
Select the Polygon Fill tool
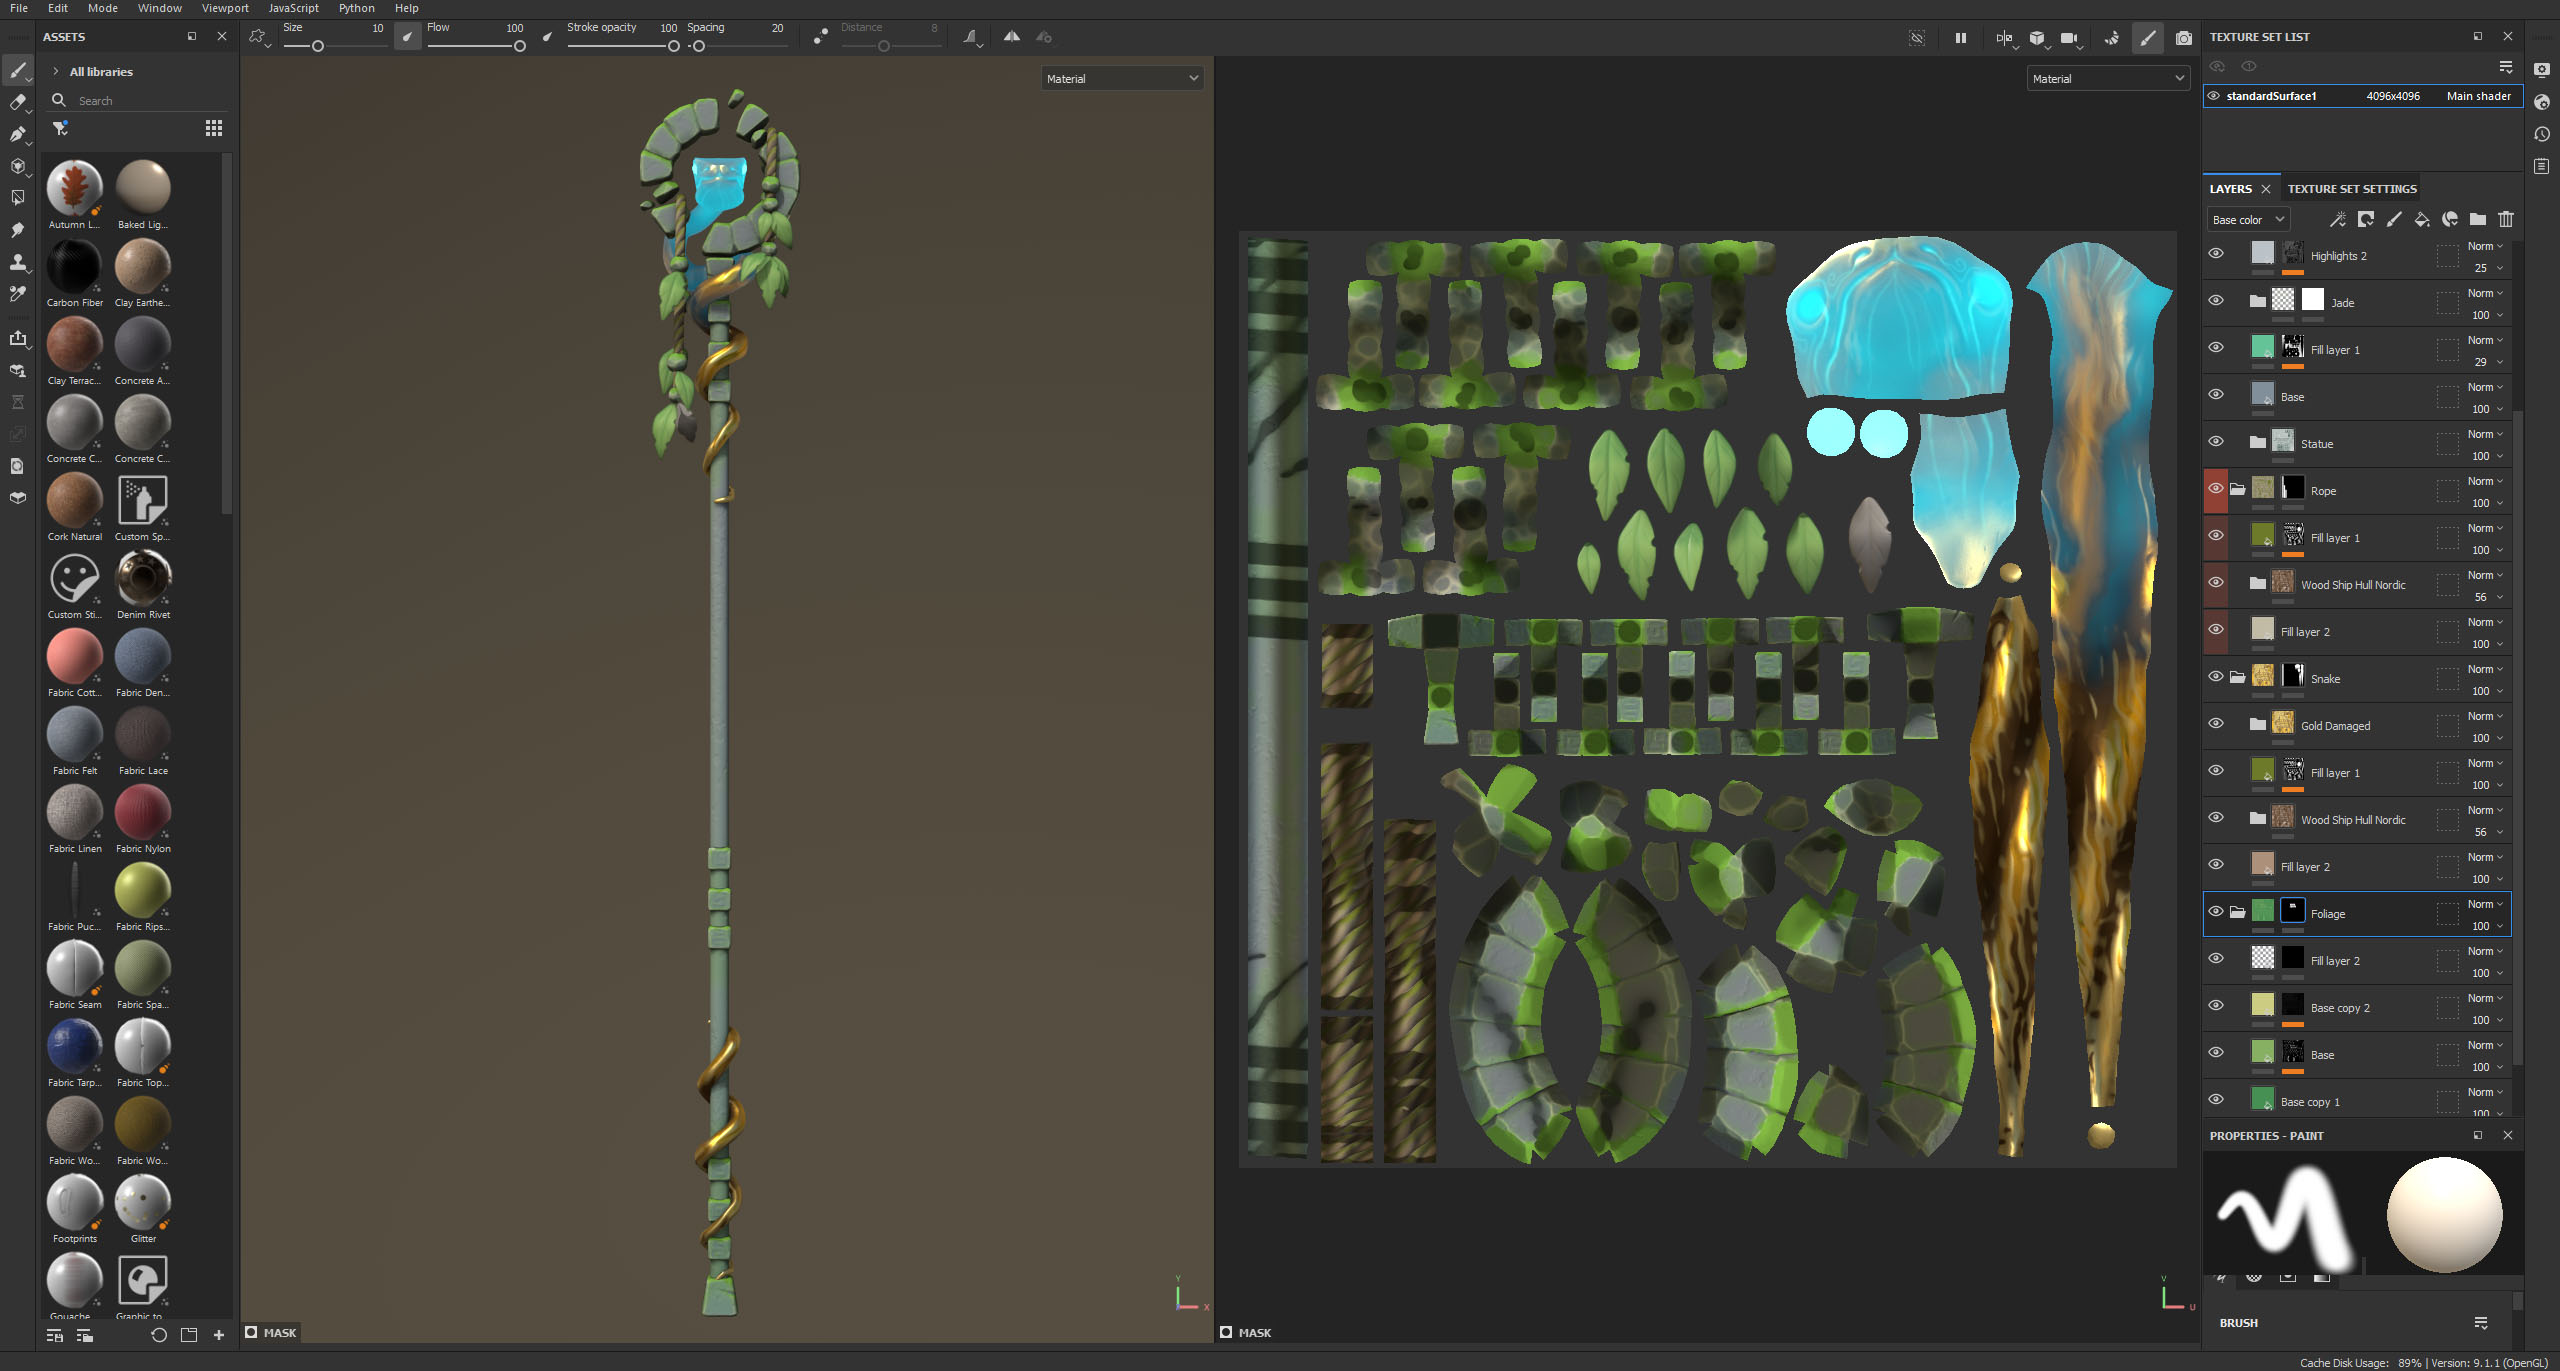17,198
